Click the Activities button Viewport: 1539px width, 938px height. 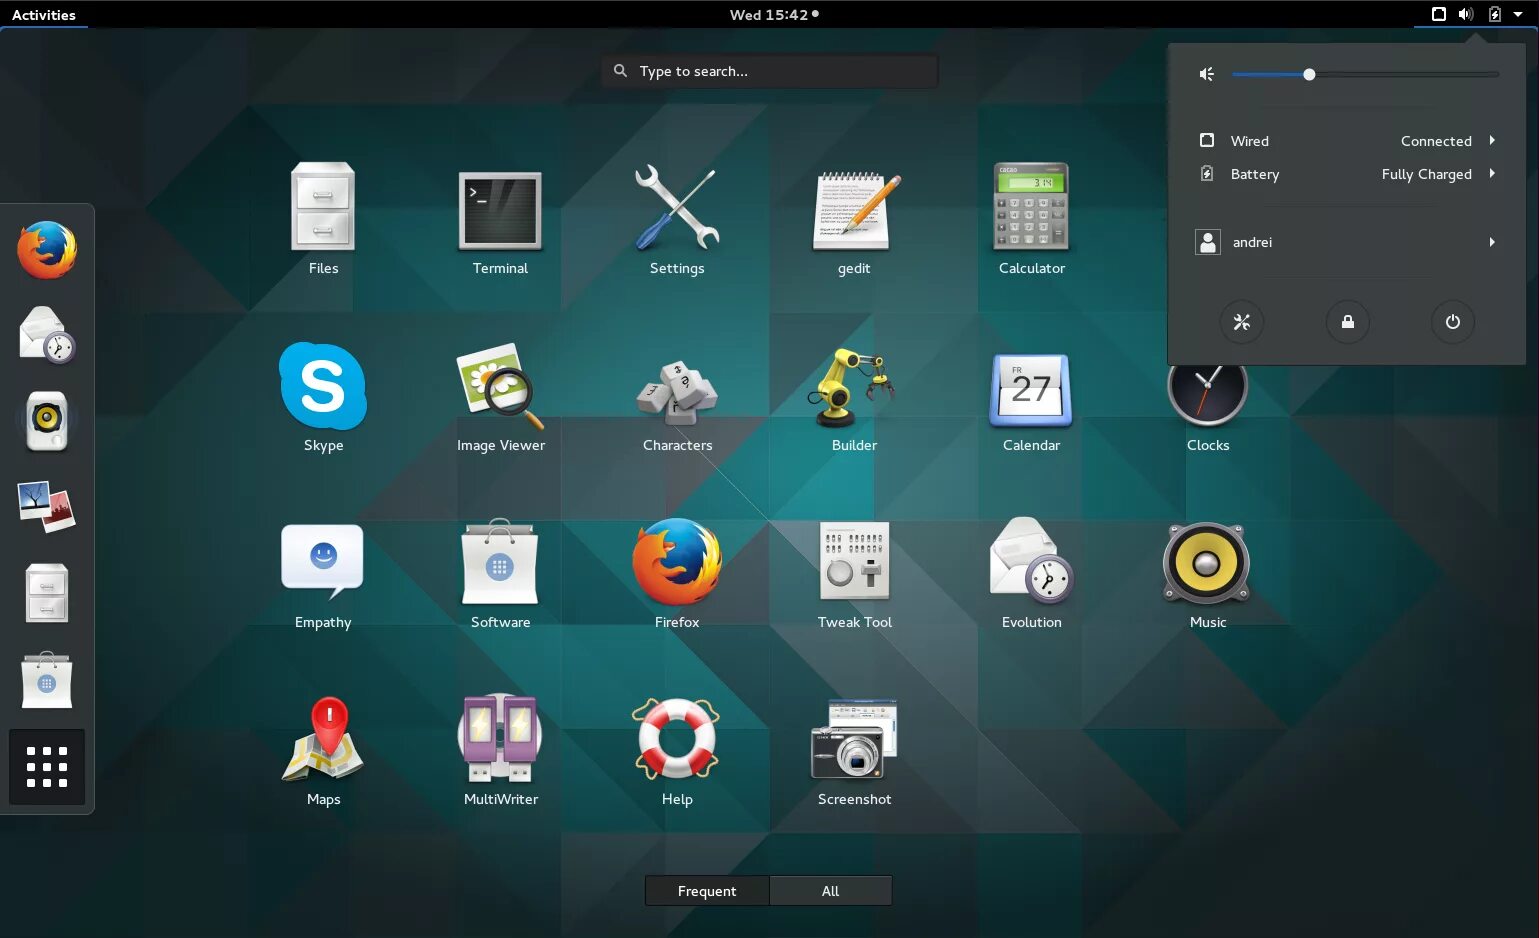click(44, 14)
